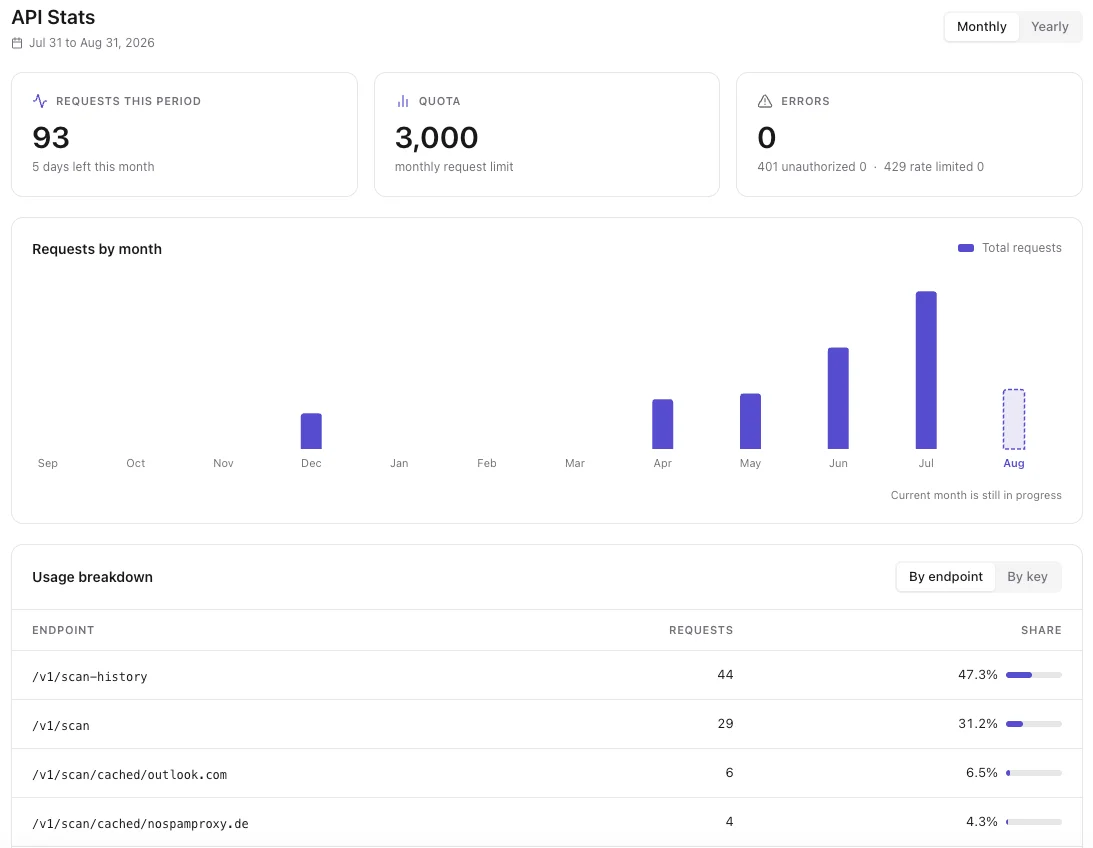
Task: Click the Total requests legend swatch
Action: coord(965,248)
